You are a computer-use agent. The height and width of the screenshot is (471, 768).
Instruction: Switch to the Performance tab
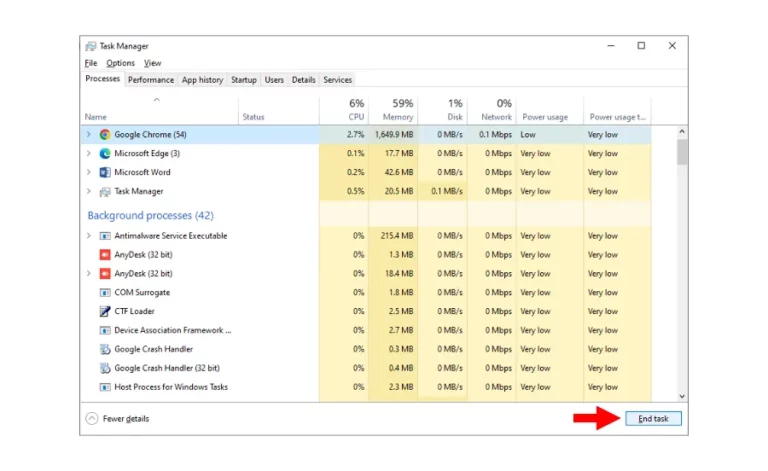(151, 80)
